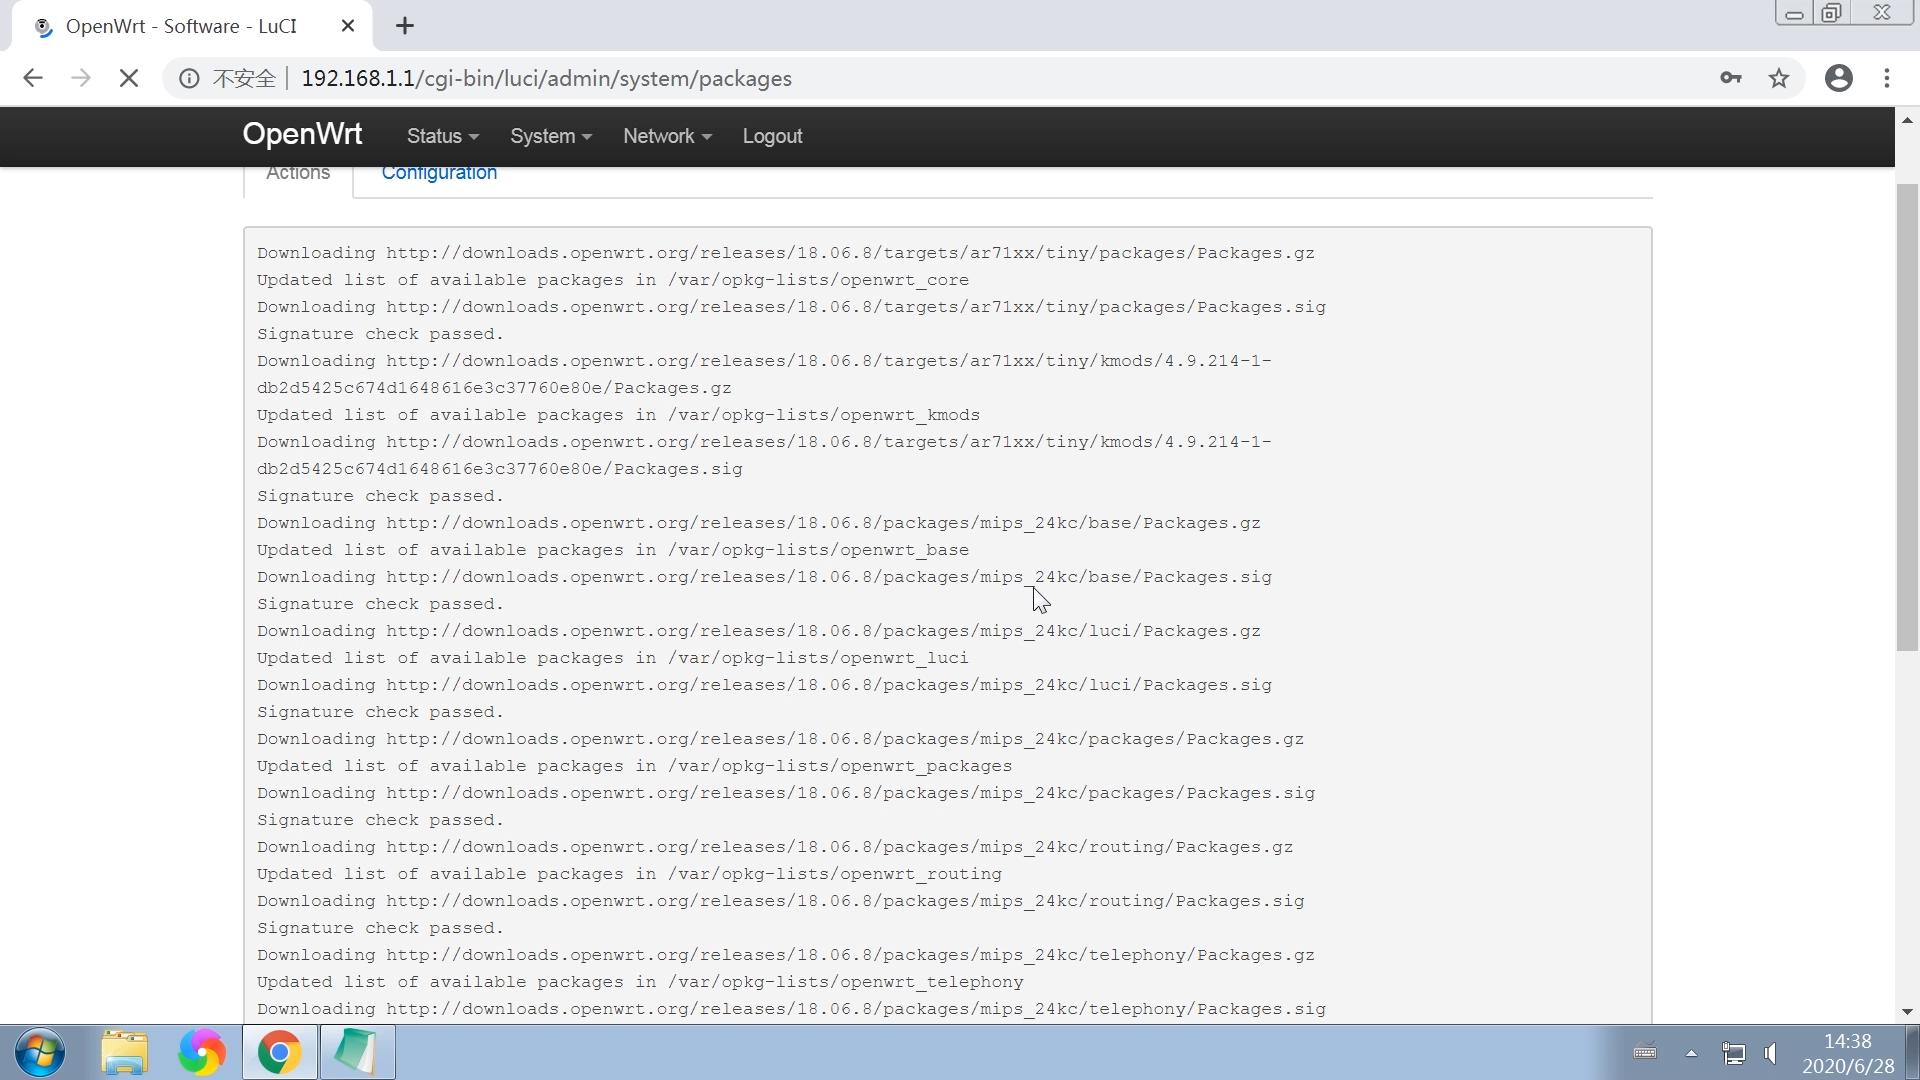Stop page loading with X icon
The image size is (1920, 1080).
(129, 78)
